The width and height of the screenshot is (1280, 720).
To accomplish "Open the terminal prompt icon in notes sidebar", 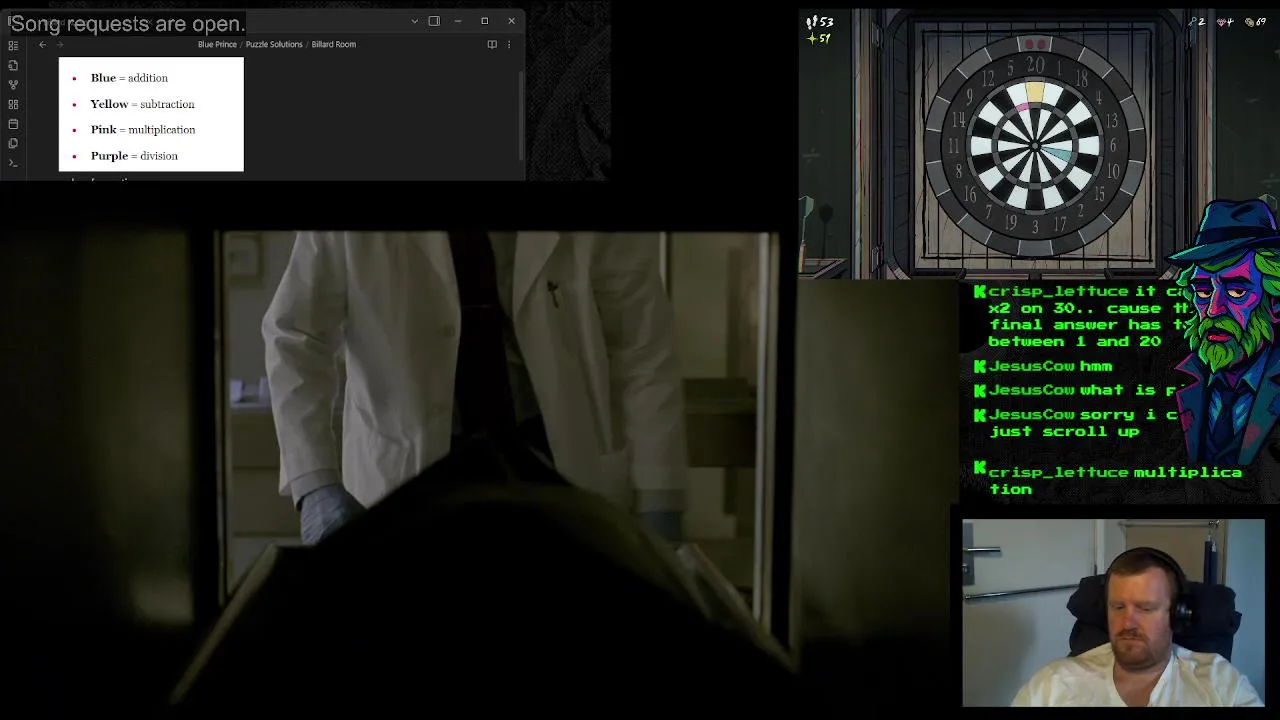I will 13,163.
